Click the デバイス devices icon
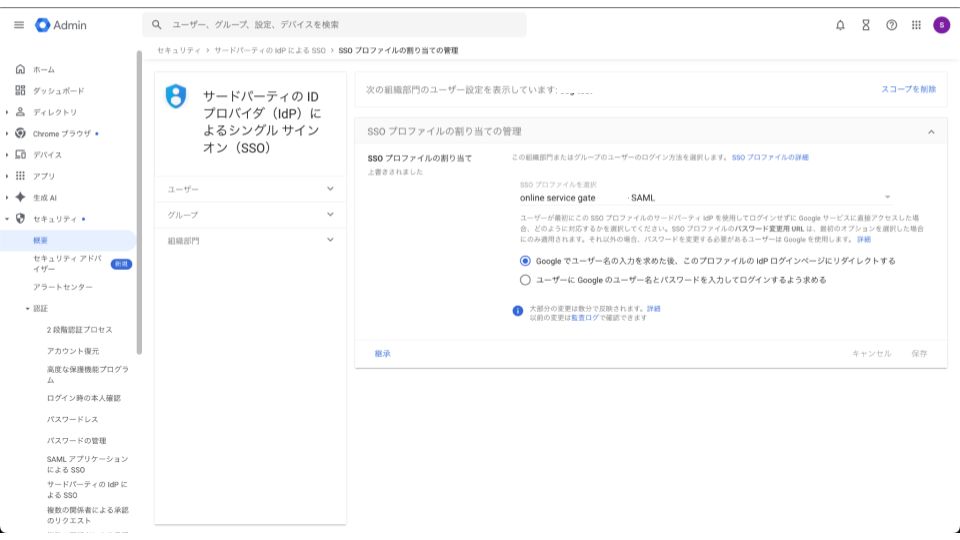Image resolution: width=960 pixels, height=540 pixels. click(x=20, y=154)
